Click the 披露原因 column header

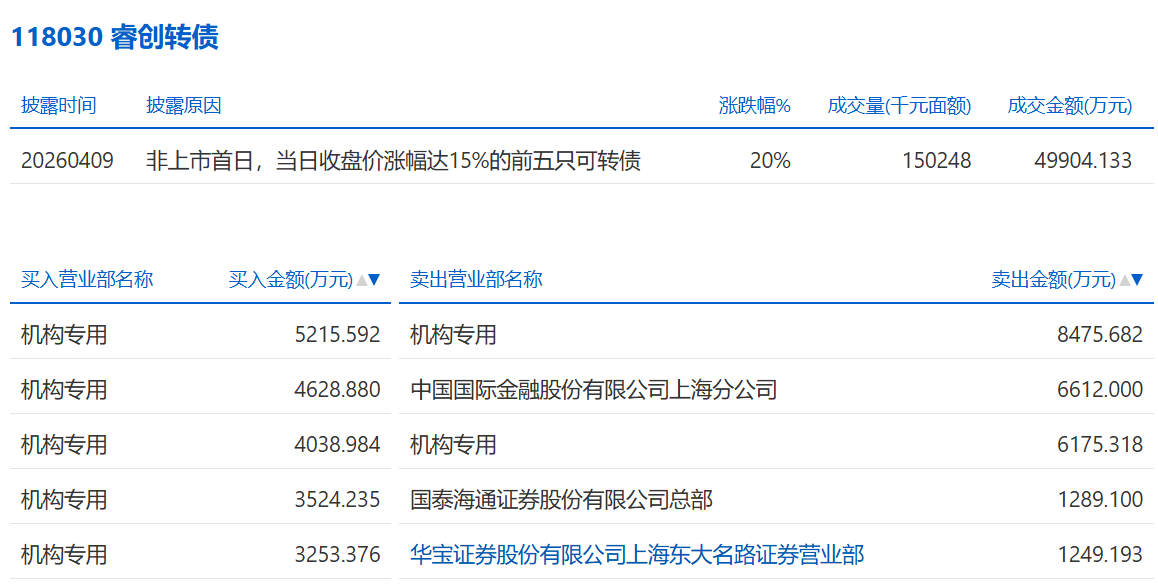tap(183, 106)
